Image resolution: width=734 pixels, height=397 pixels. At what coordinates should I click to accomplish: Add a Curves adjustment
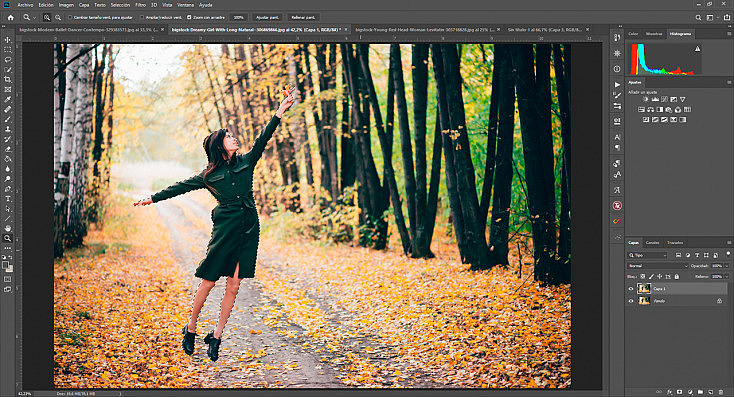point(664,99)
